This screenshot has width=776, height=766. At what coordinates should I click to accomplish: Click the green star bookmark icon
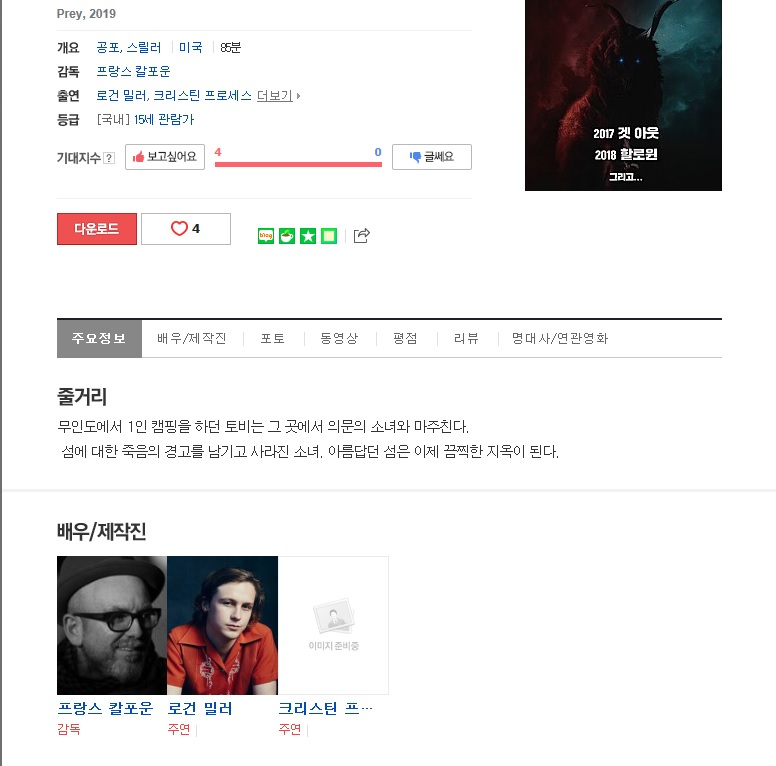click(x=308, y=236)
